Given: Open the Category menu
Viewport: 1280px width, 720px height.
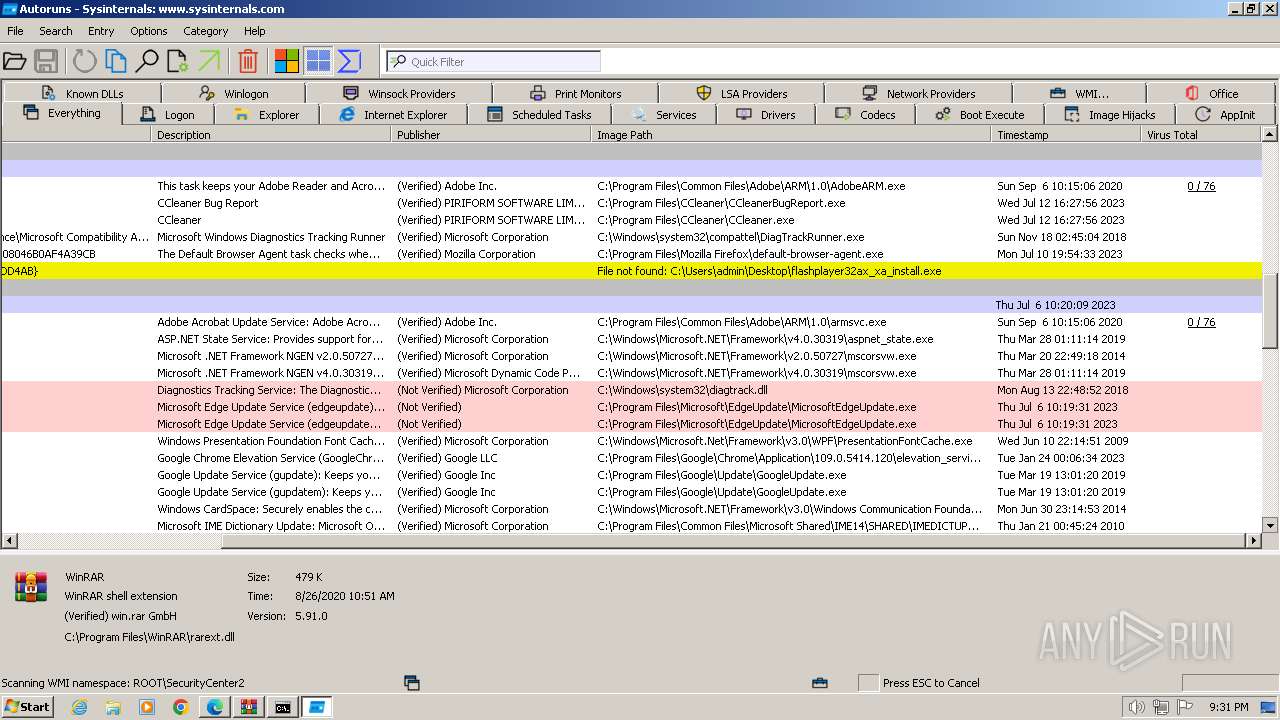Looking at the screenshot, I should click(206, 31).
